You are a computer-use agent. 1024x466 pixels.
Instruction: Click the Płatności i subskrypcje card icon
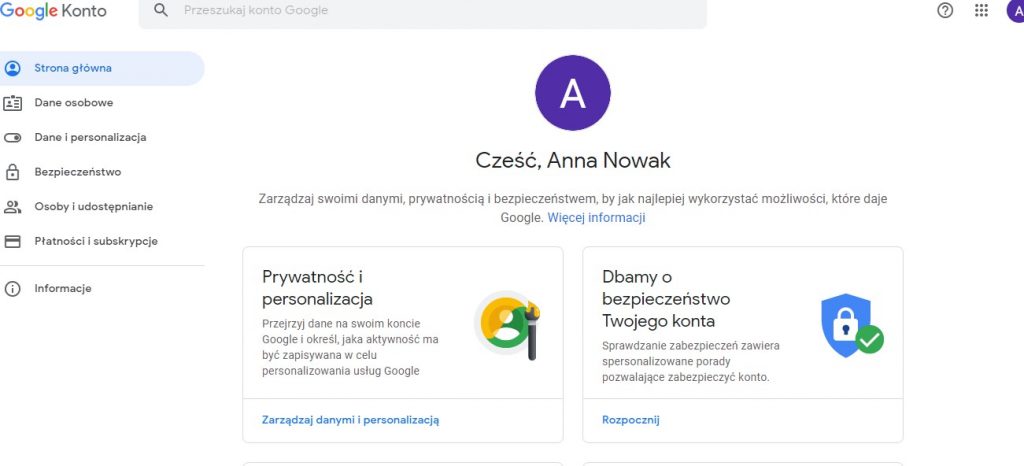13,241
